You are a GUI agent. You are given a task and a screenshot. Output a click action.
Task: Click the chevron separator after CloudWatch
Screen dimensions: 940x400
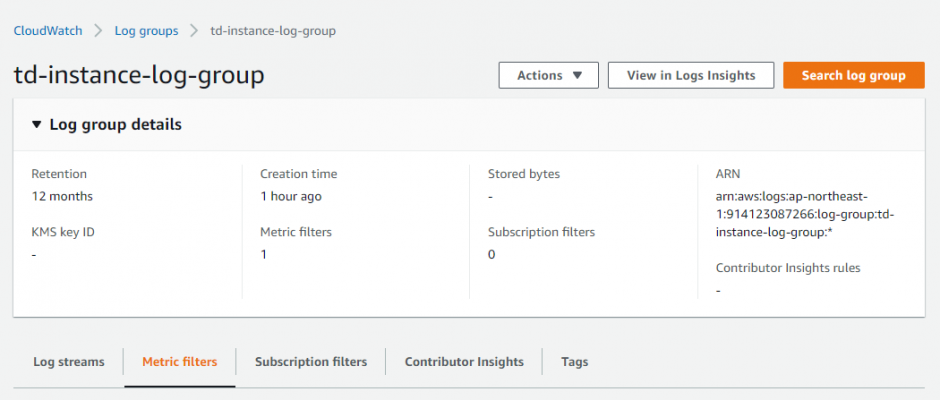tap(98, 30)
